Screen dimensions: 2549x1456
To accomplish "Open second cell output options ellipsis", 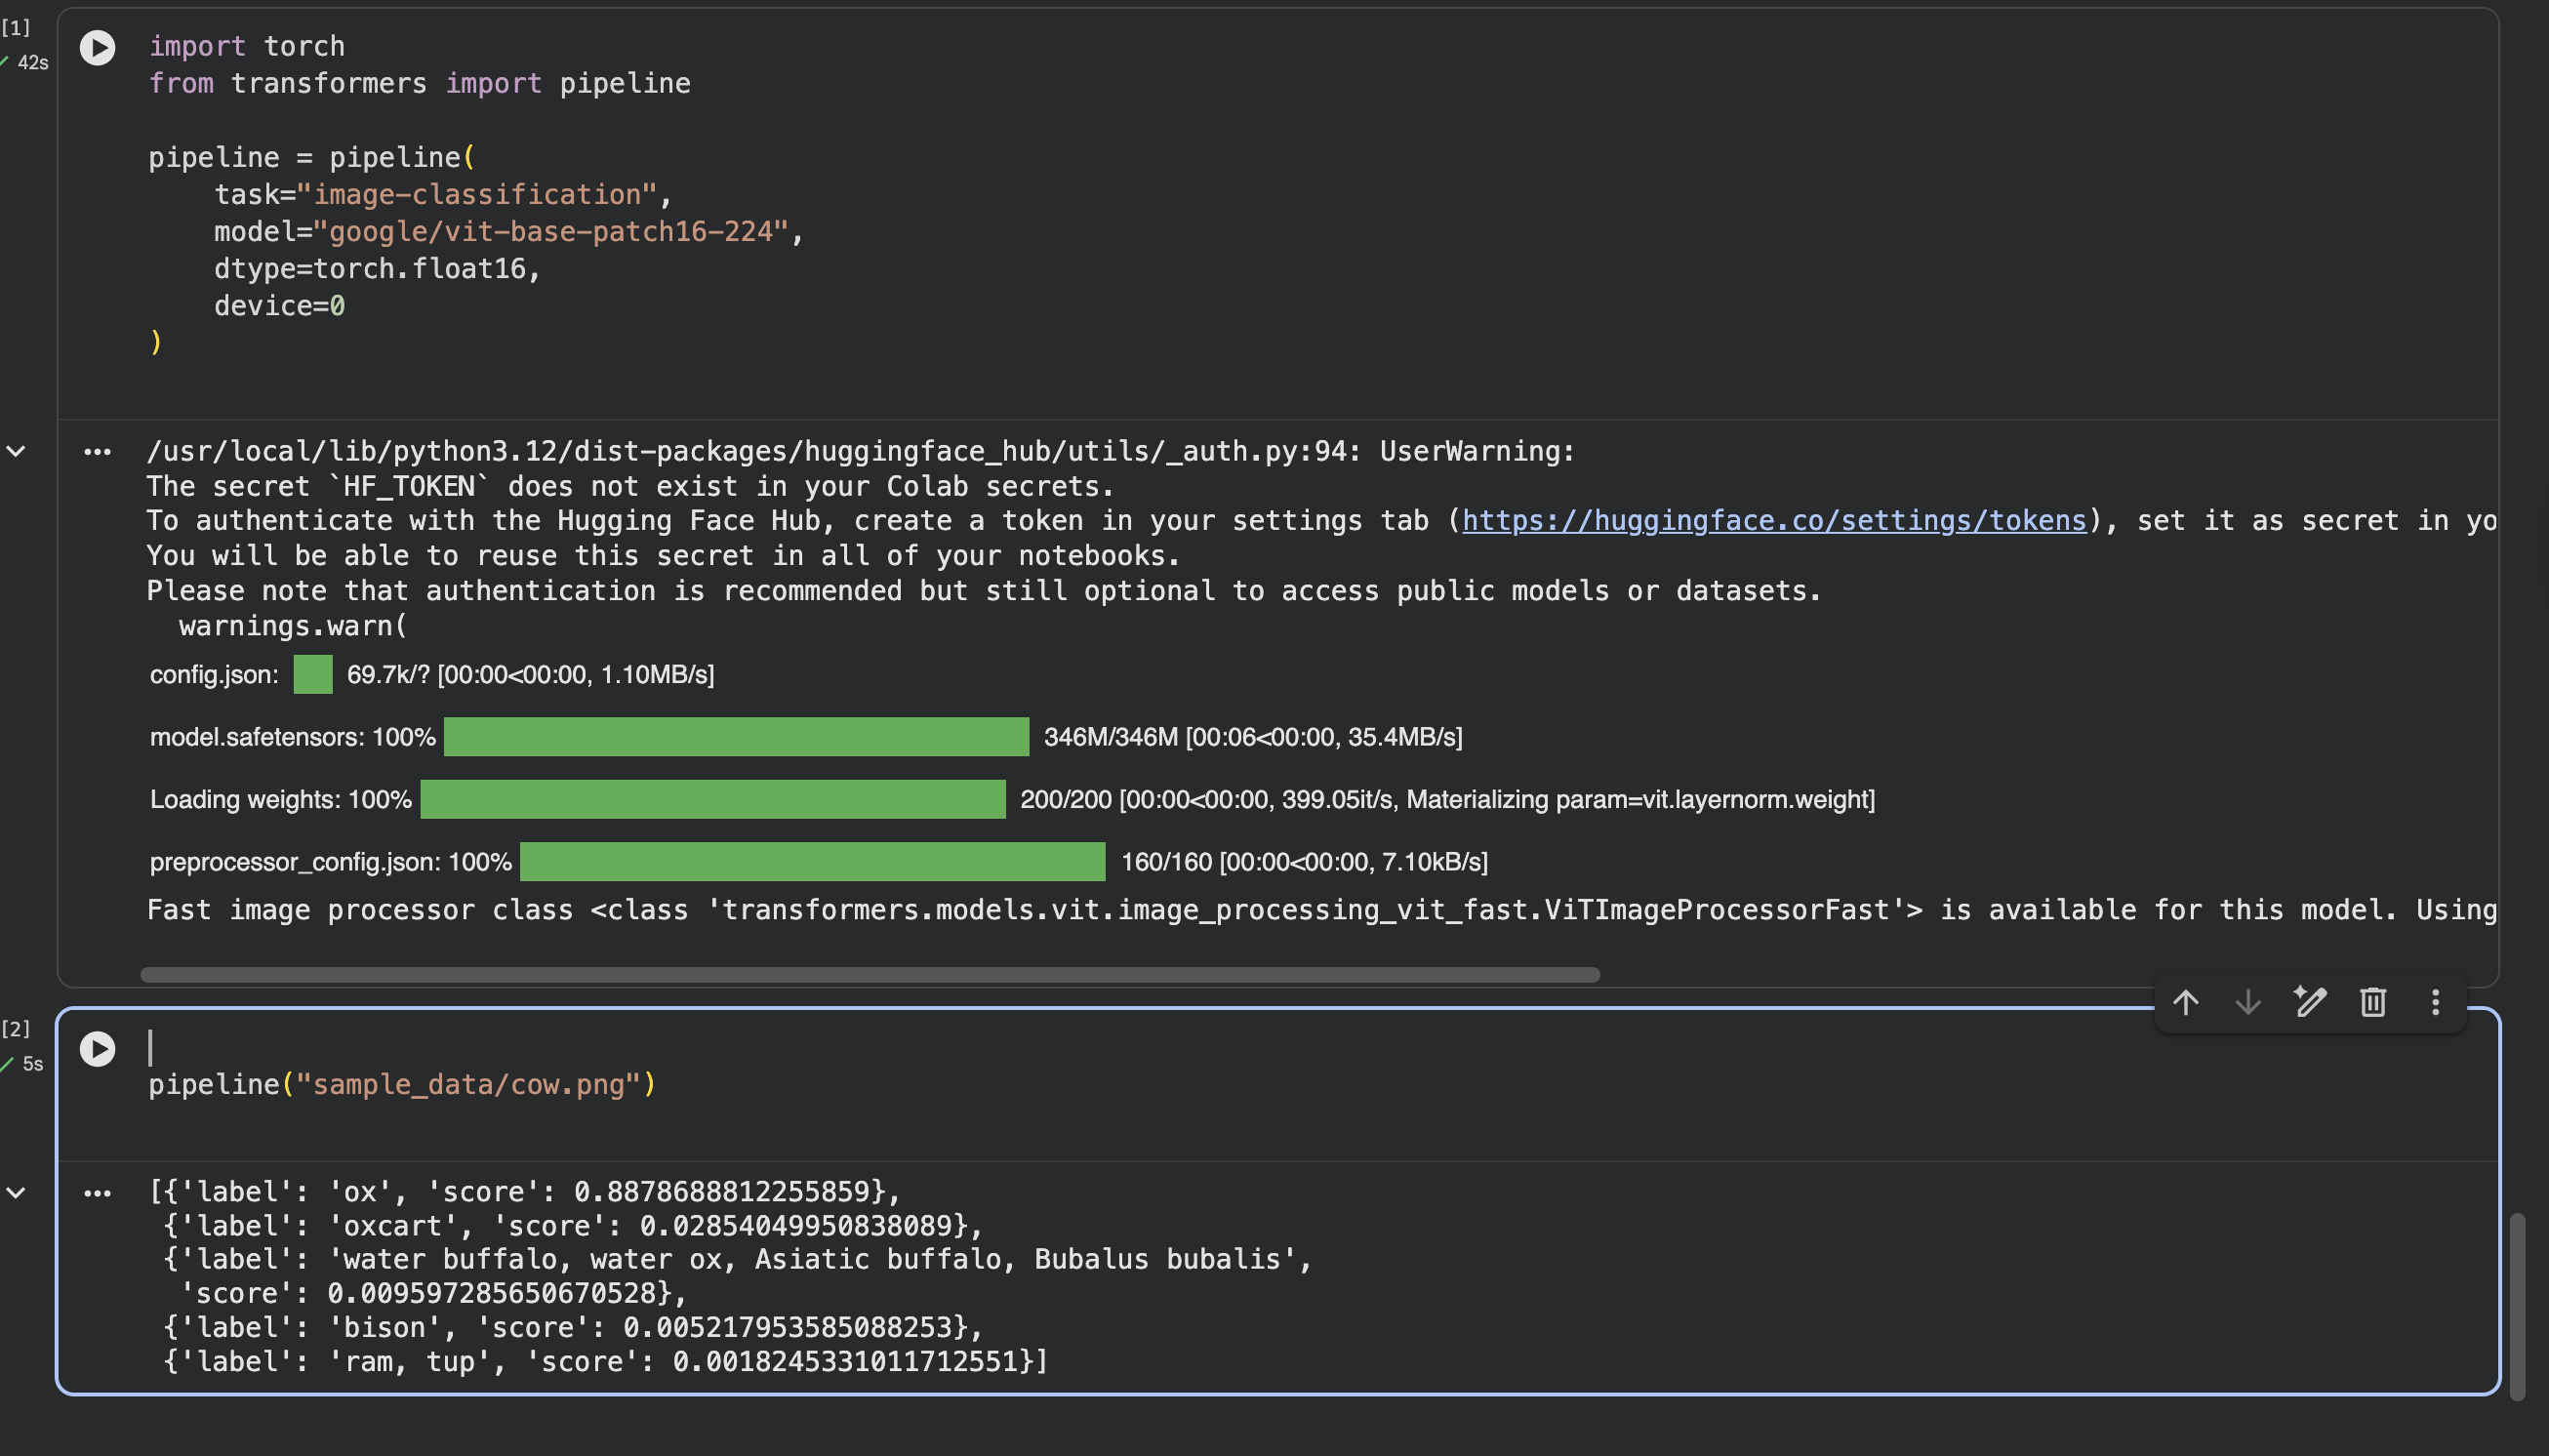I will click(97, 1193).
